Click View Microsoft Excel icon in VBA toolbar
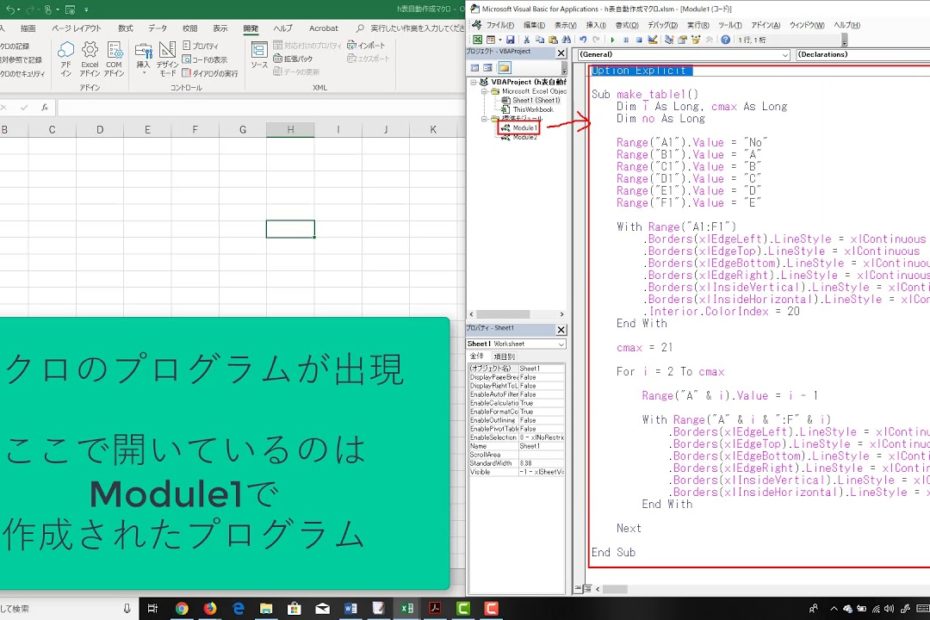 (x=479, y=39)
